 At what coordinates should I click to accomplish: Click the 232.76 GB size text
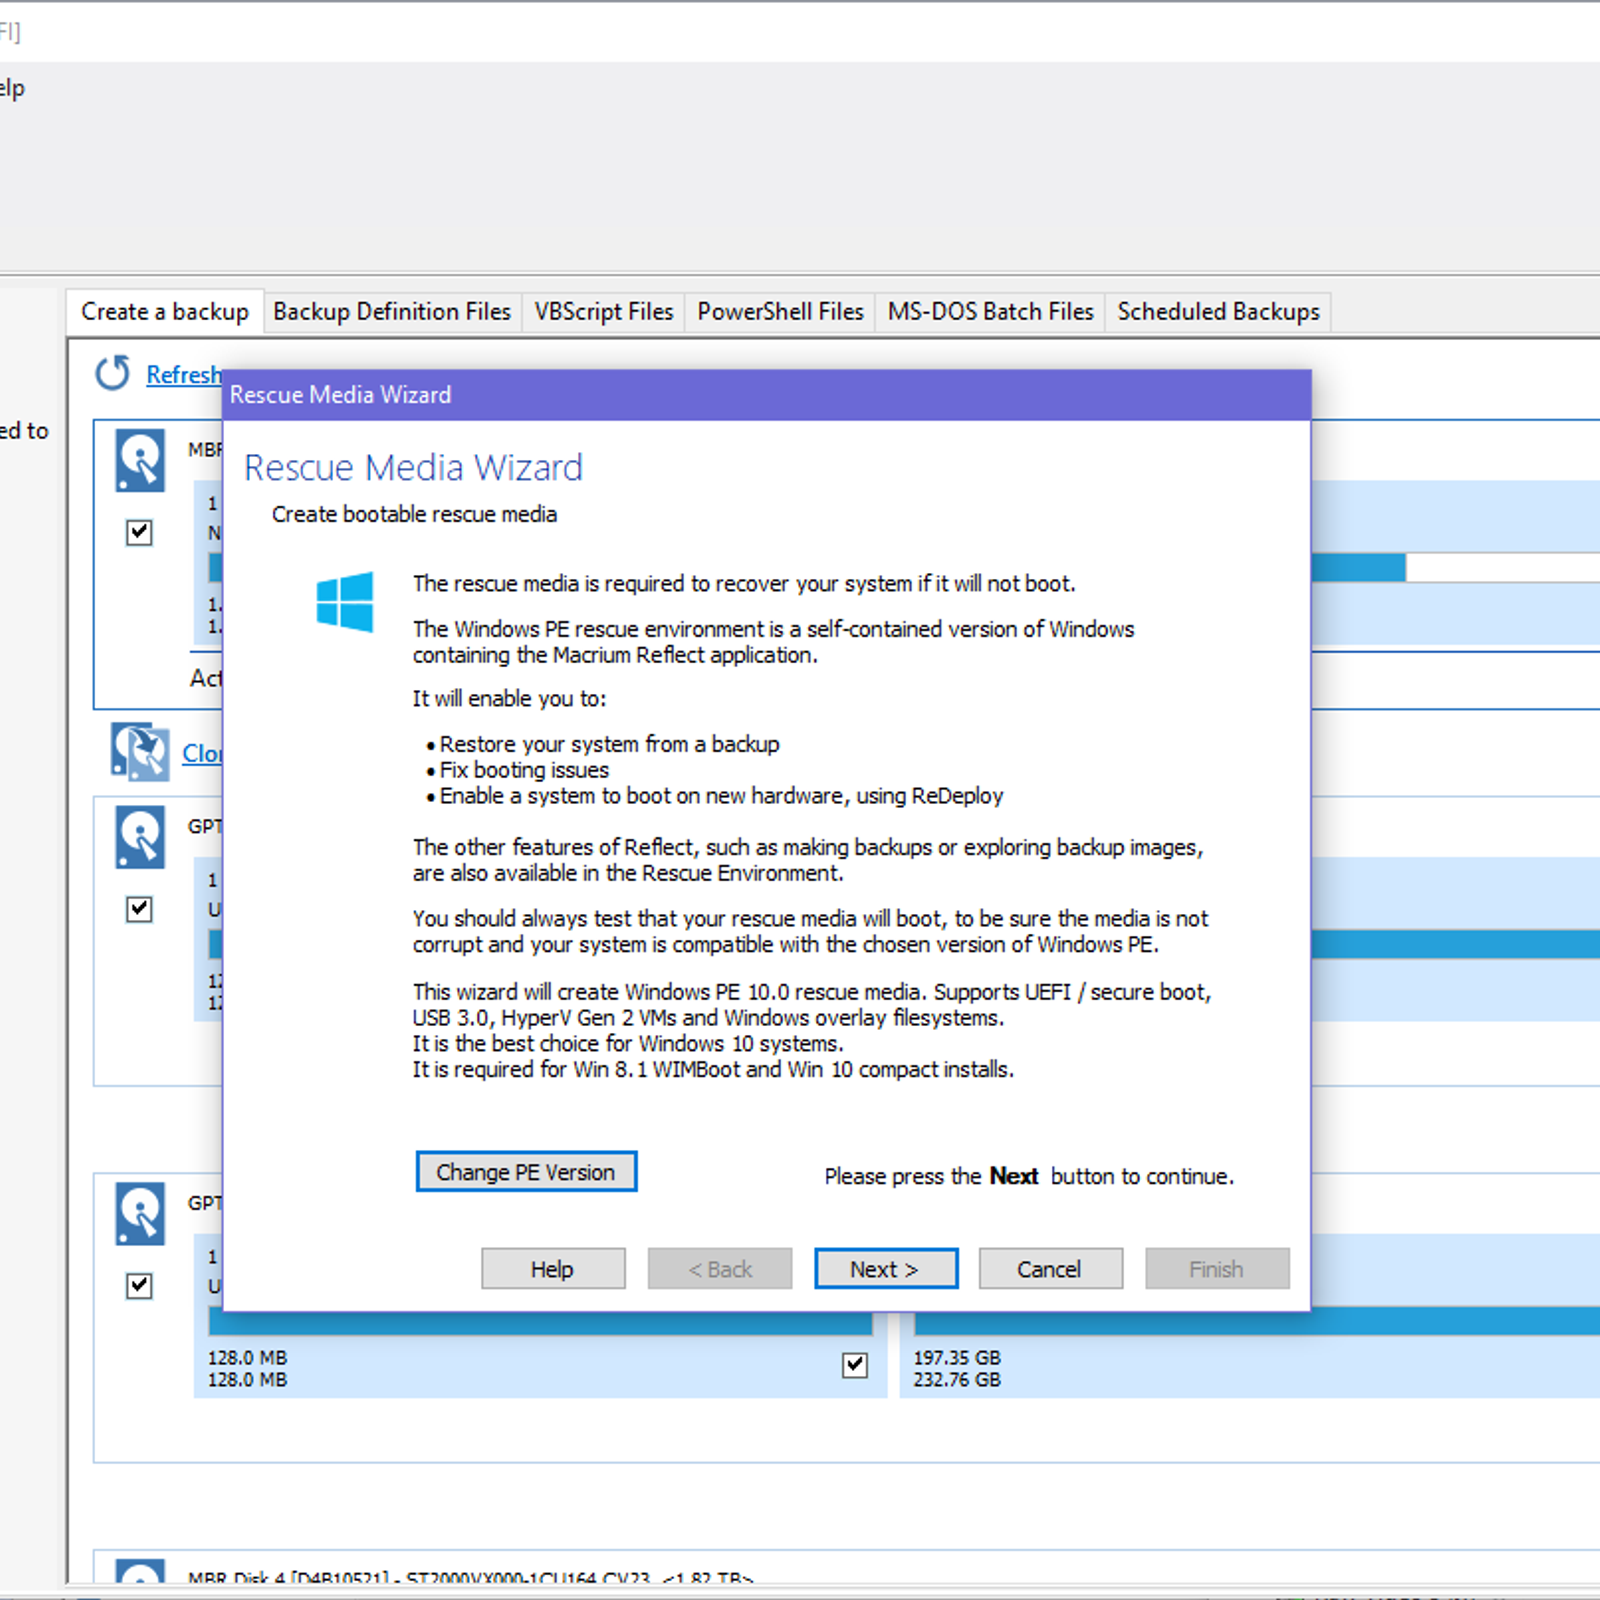(x=957, y=1380)
